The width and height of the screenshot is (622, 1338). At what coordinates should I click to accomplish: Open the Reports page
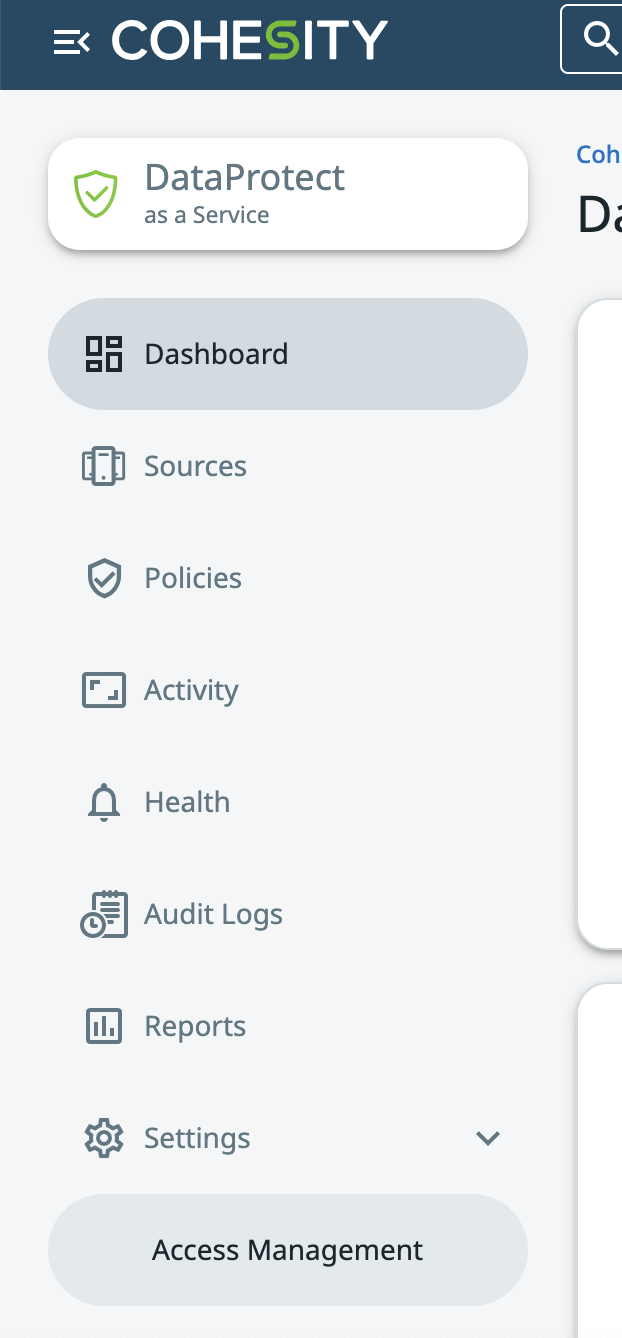tap(195, 1026)
